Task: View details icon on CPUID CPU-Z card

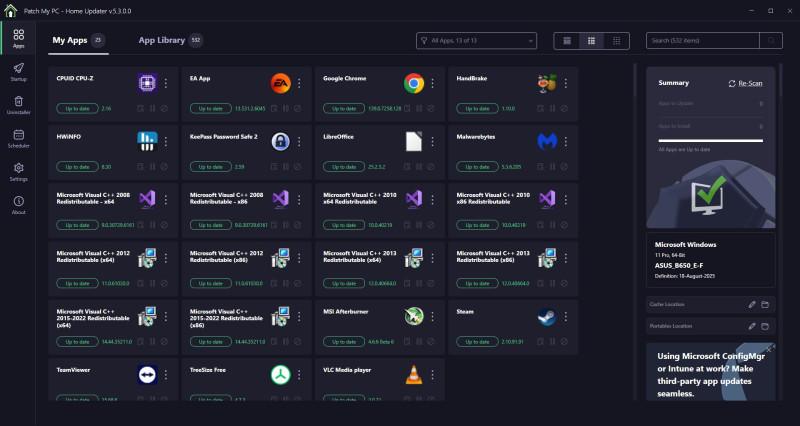Action: click(x=140, y=109)
